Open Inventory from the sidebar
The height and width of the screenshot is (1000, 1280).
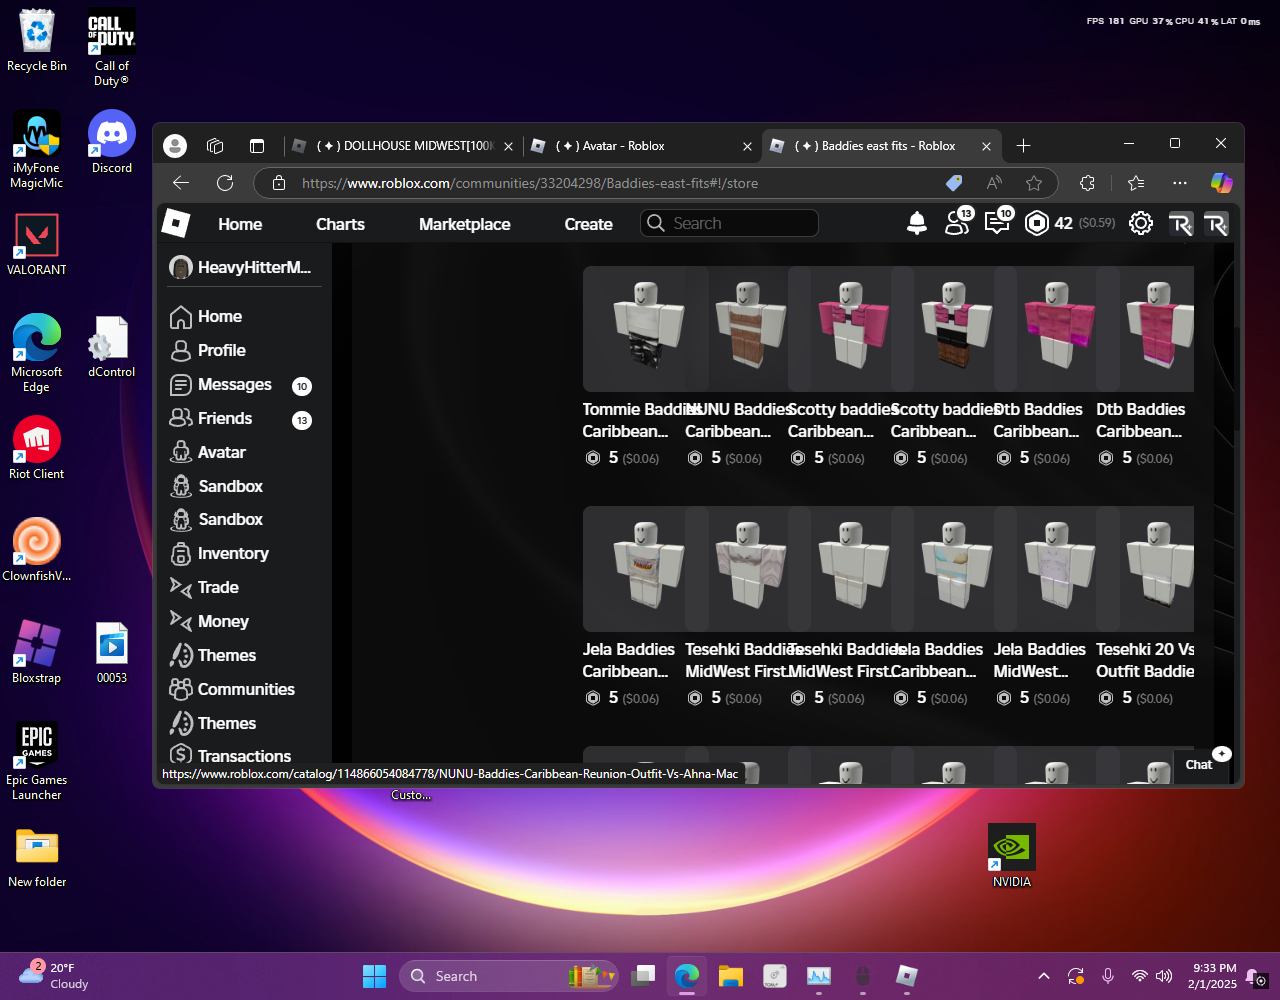233,553
